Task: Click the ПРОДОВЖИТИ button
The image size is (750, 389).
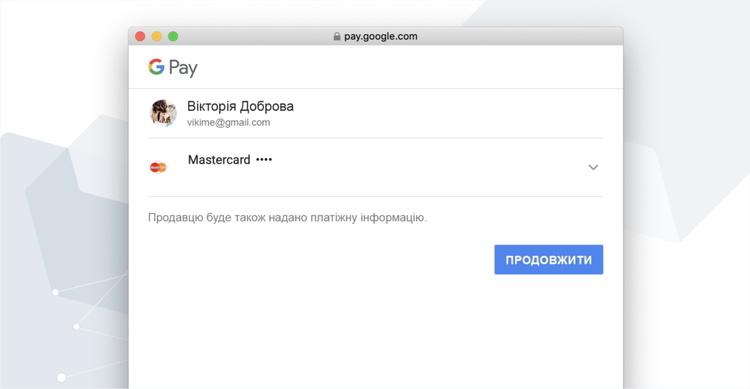Action: click(549, 260)
